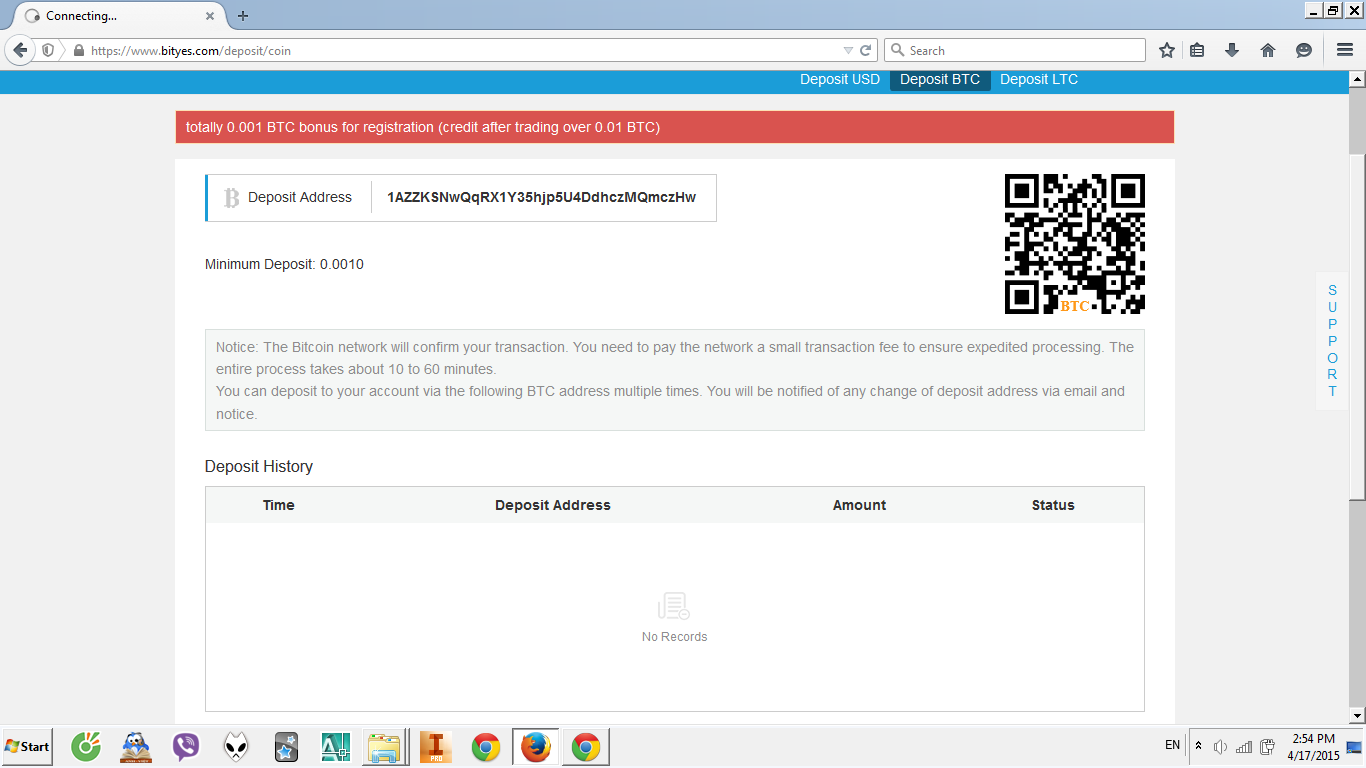1366x768 pixels.
Task: Show bookmarks list icon in toolbar
Action: 1197,50
